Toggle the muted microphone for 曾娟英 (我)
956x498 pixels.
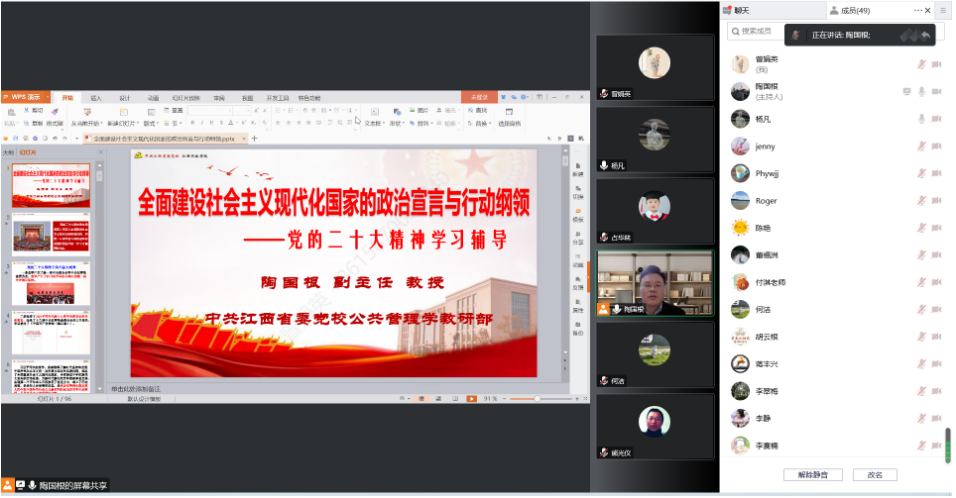pos(921,64)
